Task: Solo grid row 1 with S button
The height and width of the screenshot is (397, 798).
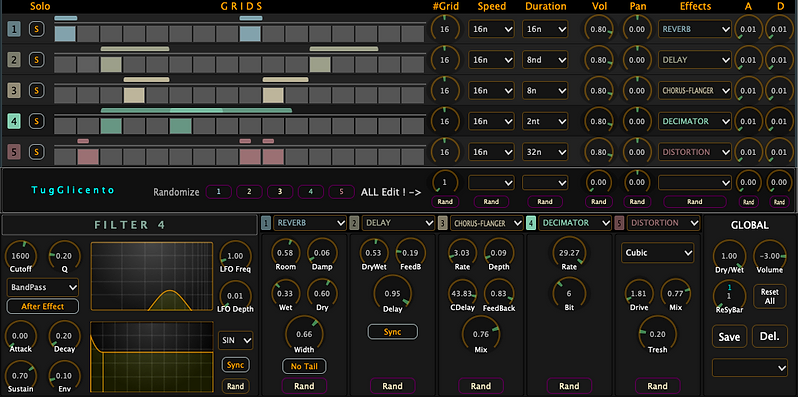Action: (36, 30)
